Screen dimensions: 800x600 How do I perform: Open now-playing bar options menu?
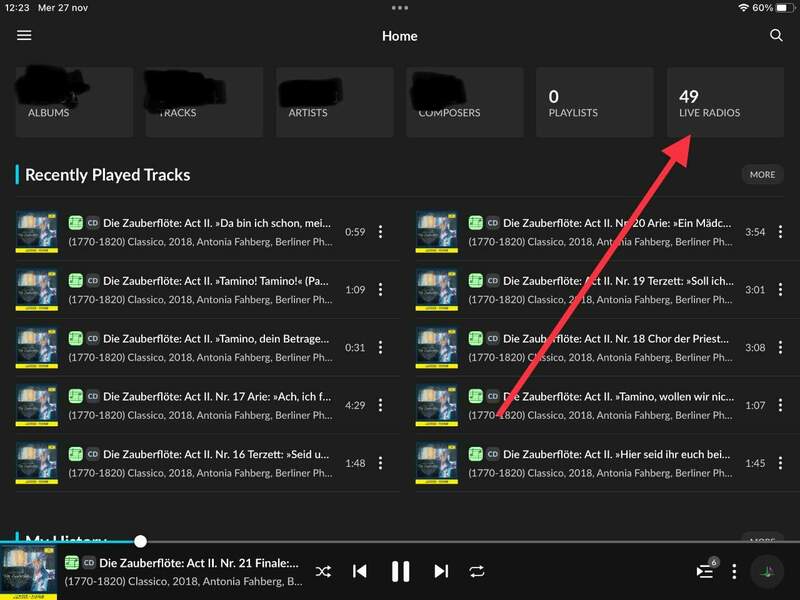pyautogui.click(x=734, y=571)
